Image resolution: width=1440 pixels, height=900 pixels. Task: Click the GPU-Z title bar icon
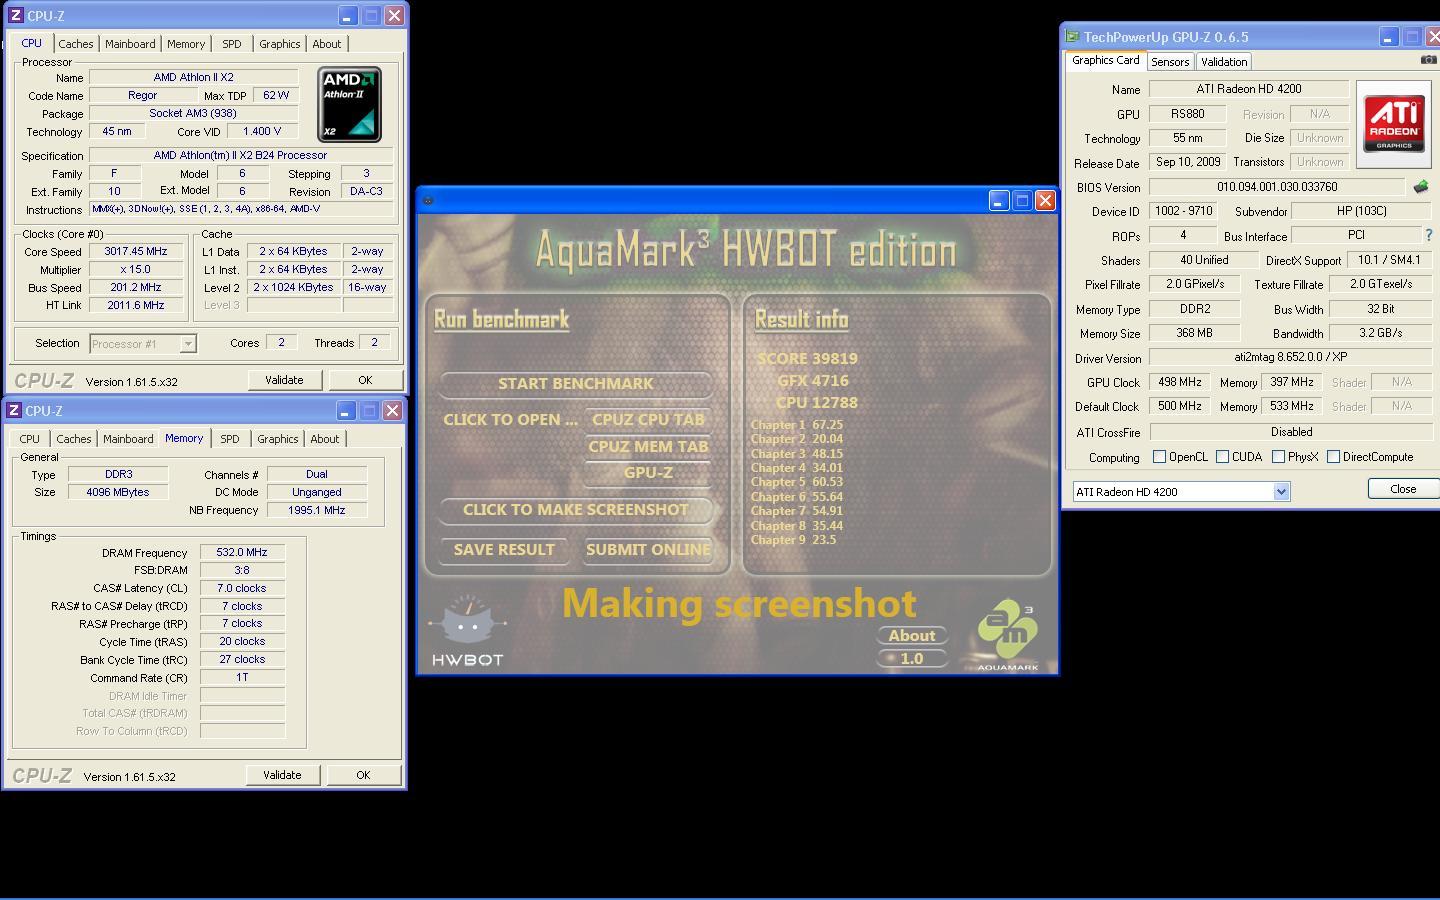(x=1073, y=37)
